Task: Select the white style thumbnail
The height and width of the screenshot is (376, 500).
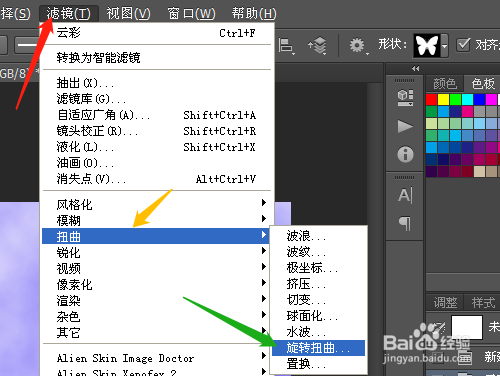Action: click(467, 327)
